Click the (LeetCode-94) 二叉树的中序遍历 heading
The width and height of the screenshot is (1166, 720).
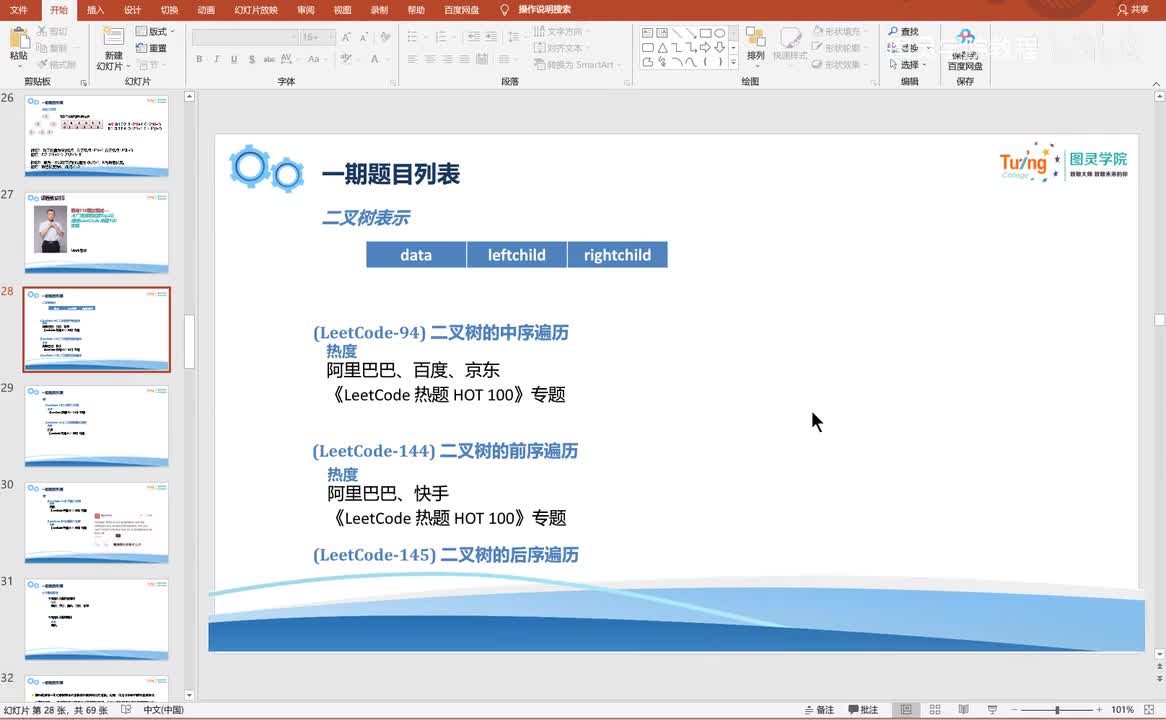tap(441, 332)
